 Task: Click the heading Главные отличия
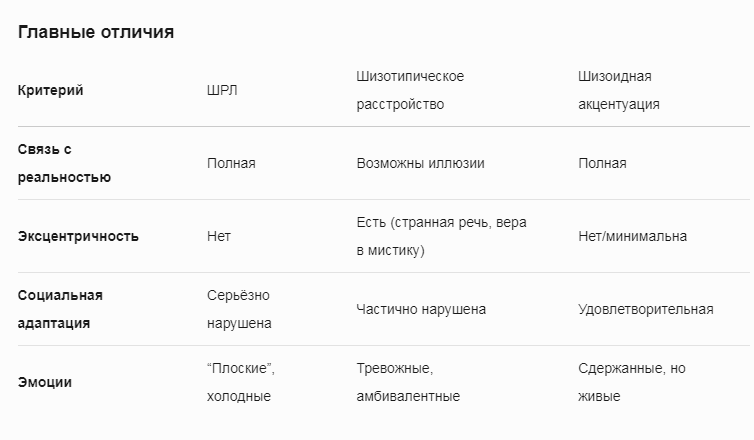tap(96, 32)
